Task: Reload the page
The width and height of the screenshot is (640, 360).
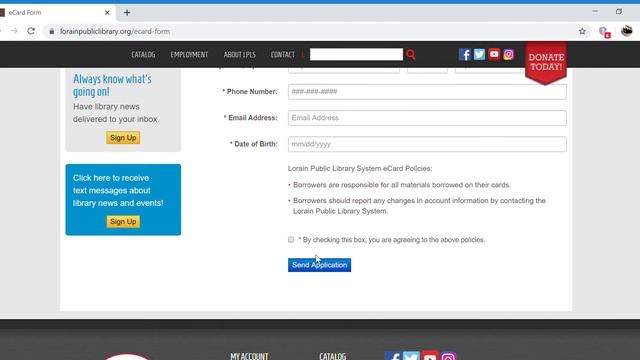Action: [x=31, y=31]
